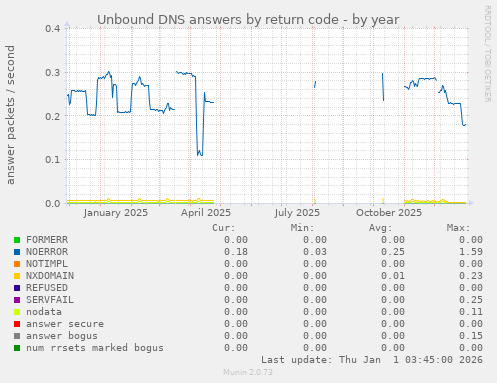
Task: Click the num rrsets marked bogus swatch
Action: click(17, 348)
